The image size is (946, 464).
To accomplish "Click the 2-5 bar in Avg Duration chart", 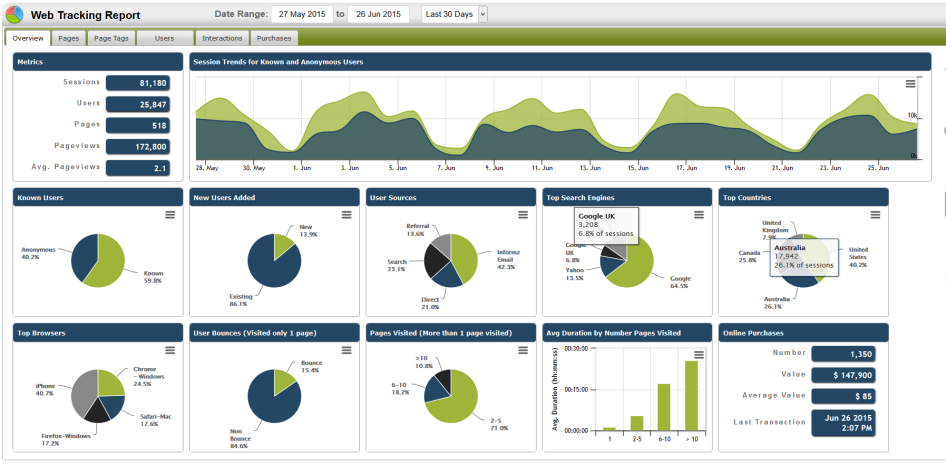I will [637, 423].
